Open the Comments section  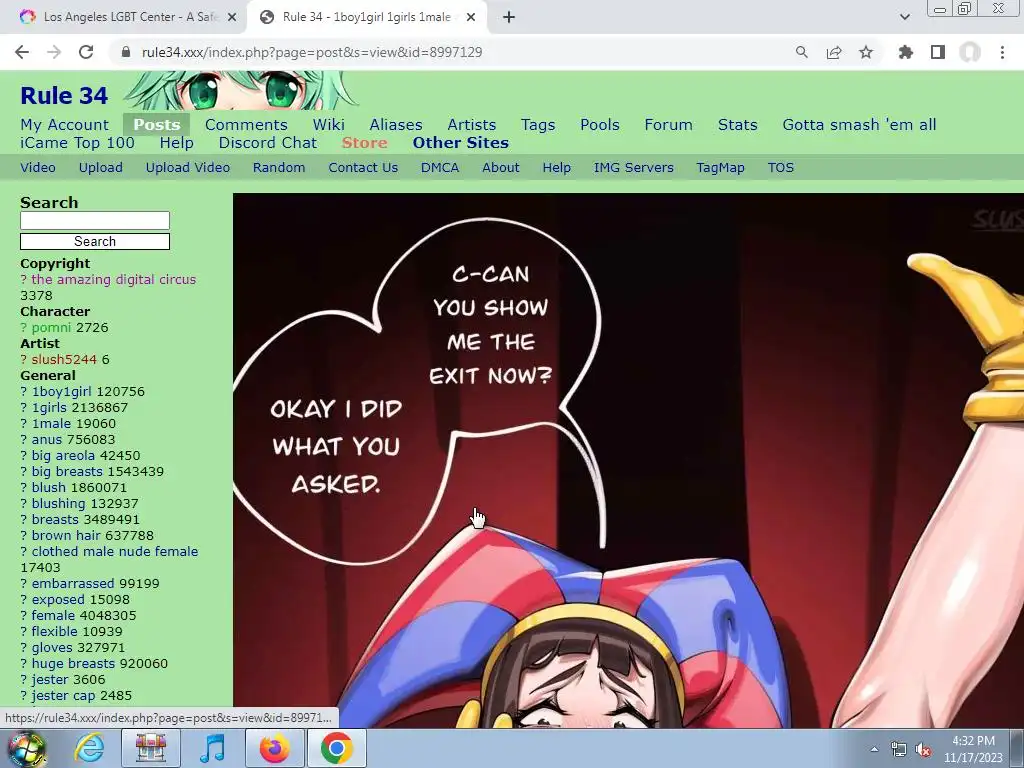point(246,125)
